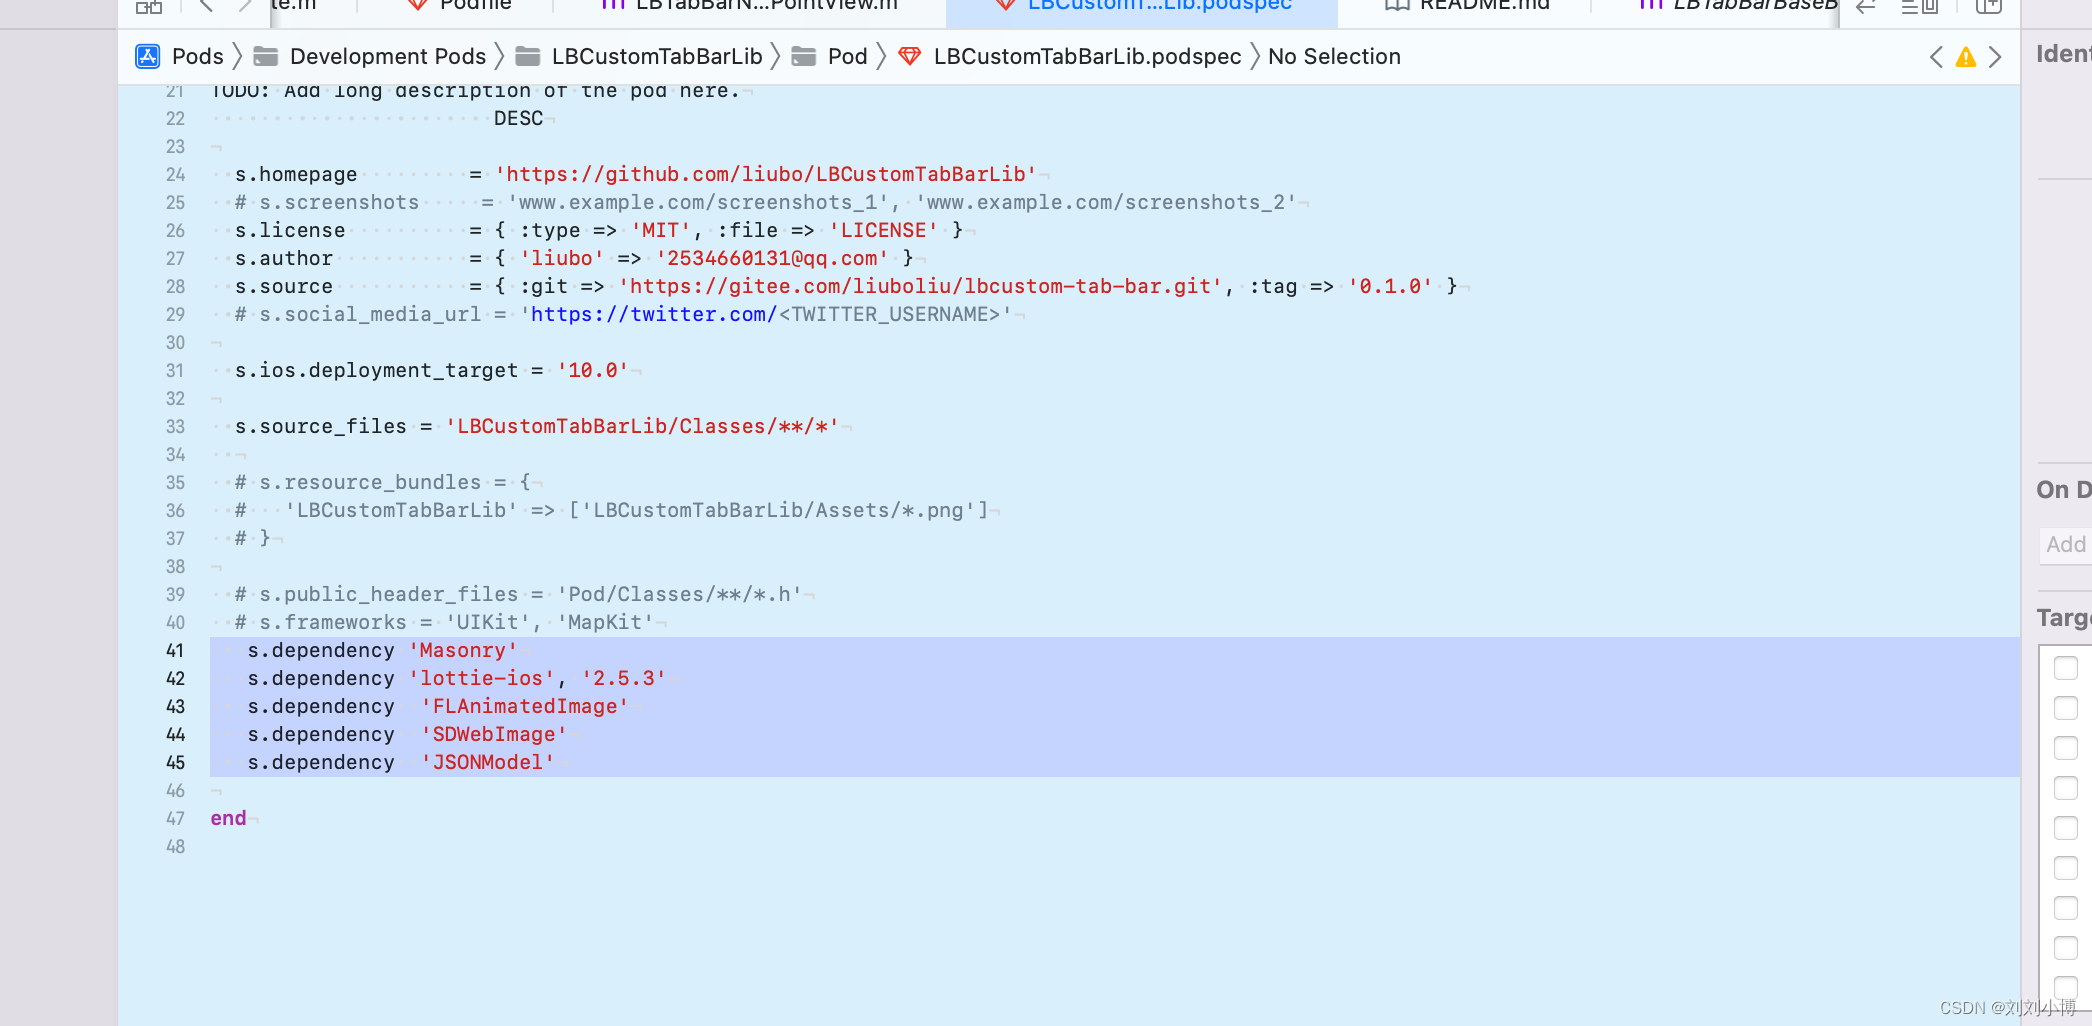Click the github homepage URL string
The image size is (2092, 1026).
766,174
